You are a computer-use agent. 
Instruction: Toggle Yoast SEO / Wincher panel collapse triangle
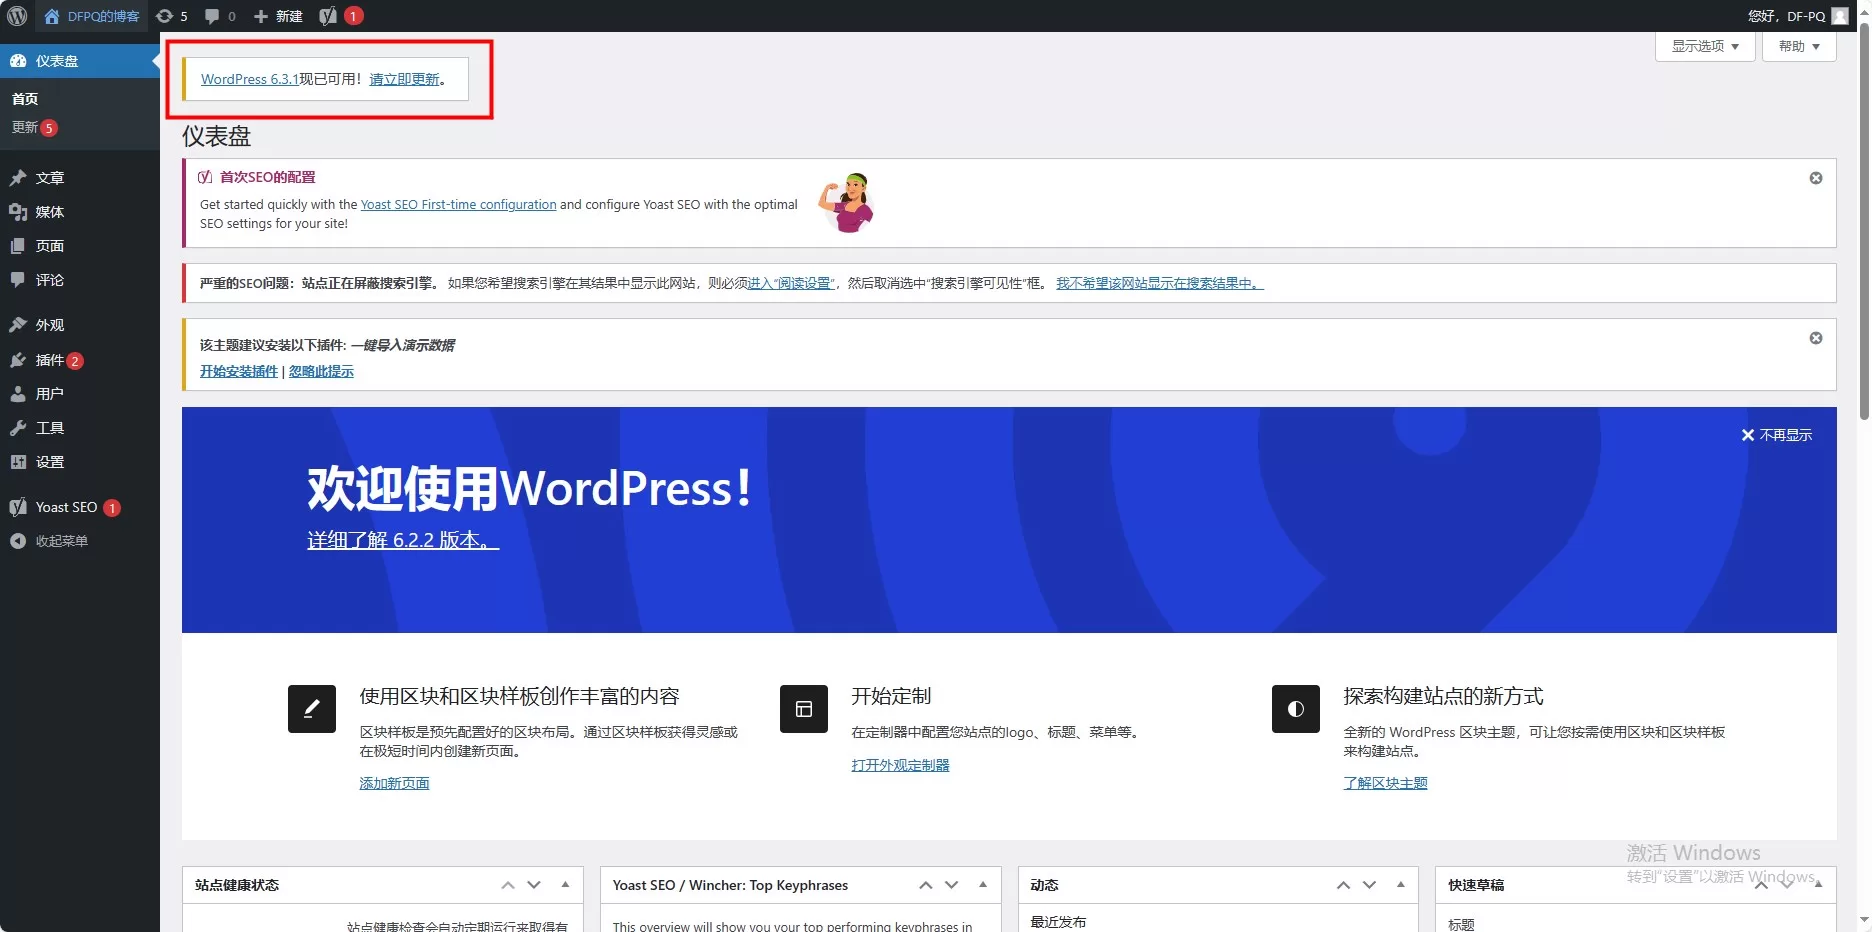(x=983, y=885)
